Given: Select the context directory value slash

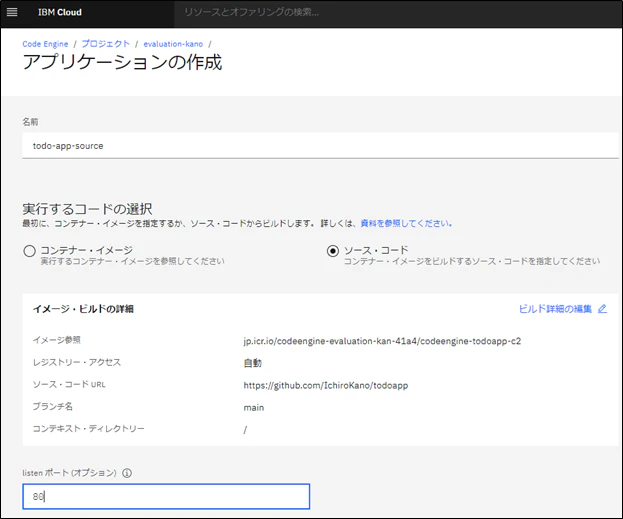Looking at the screenshot, I should (245, 430).
